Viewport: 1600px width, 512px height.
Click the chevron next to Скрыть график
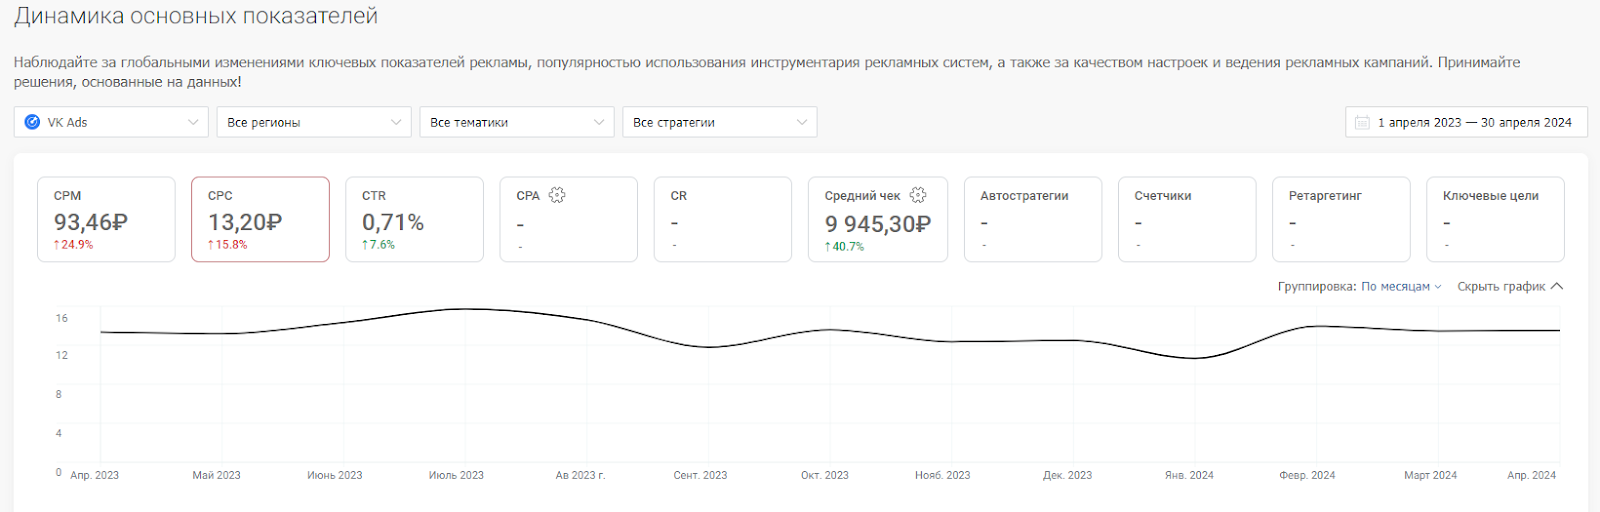[x=1557, y=286]
